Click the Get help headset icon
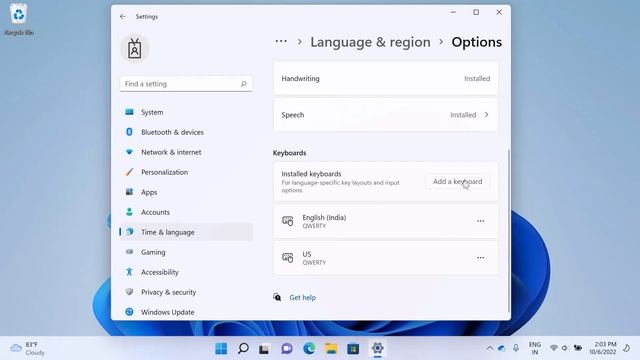640x360 pixels. tap(277, 297)
